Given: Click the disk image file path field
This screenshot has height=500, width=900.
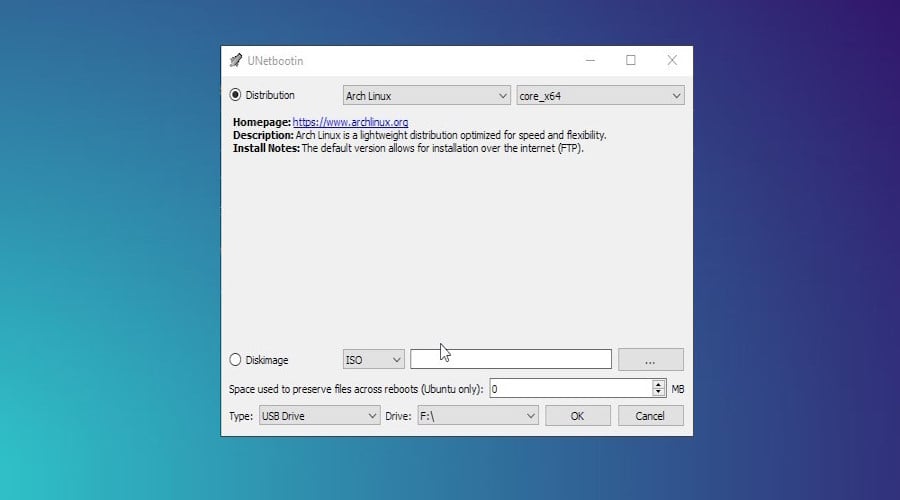Looking at the screenshot, I should pos(511,359).
